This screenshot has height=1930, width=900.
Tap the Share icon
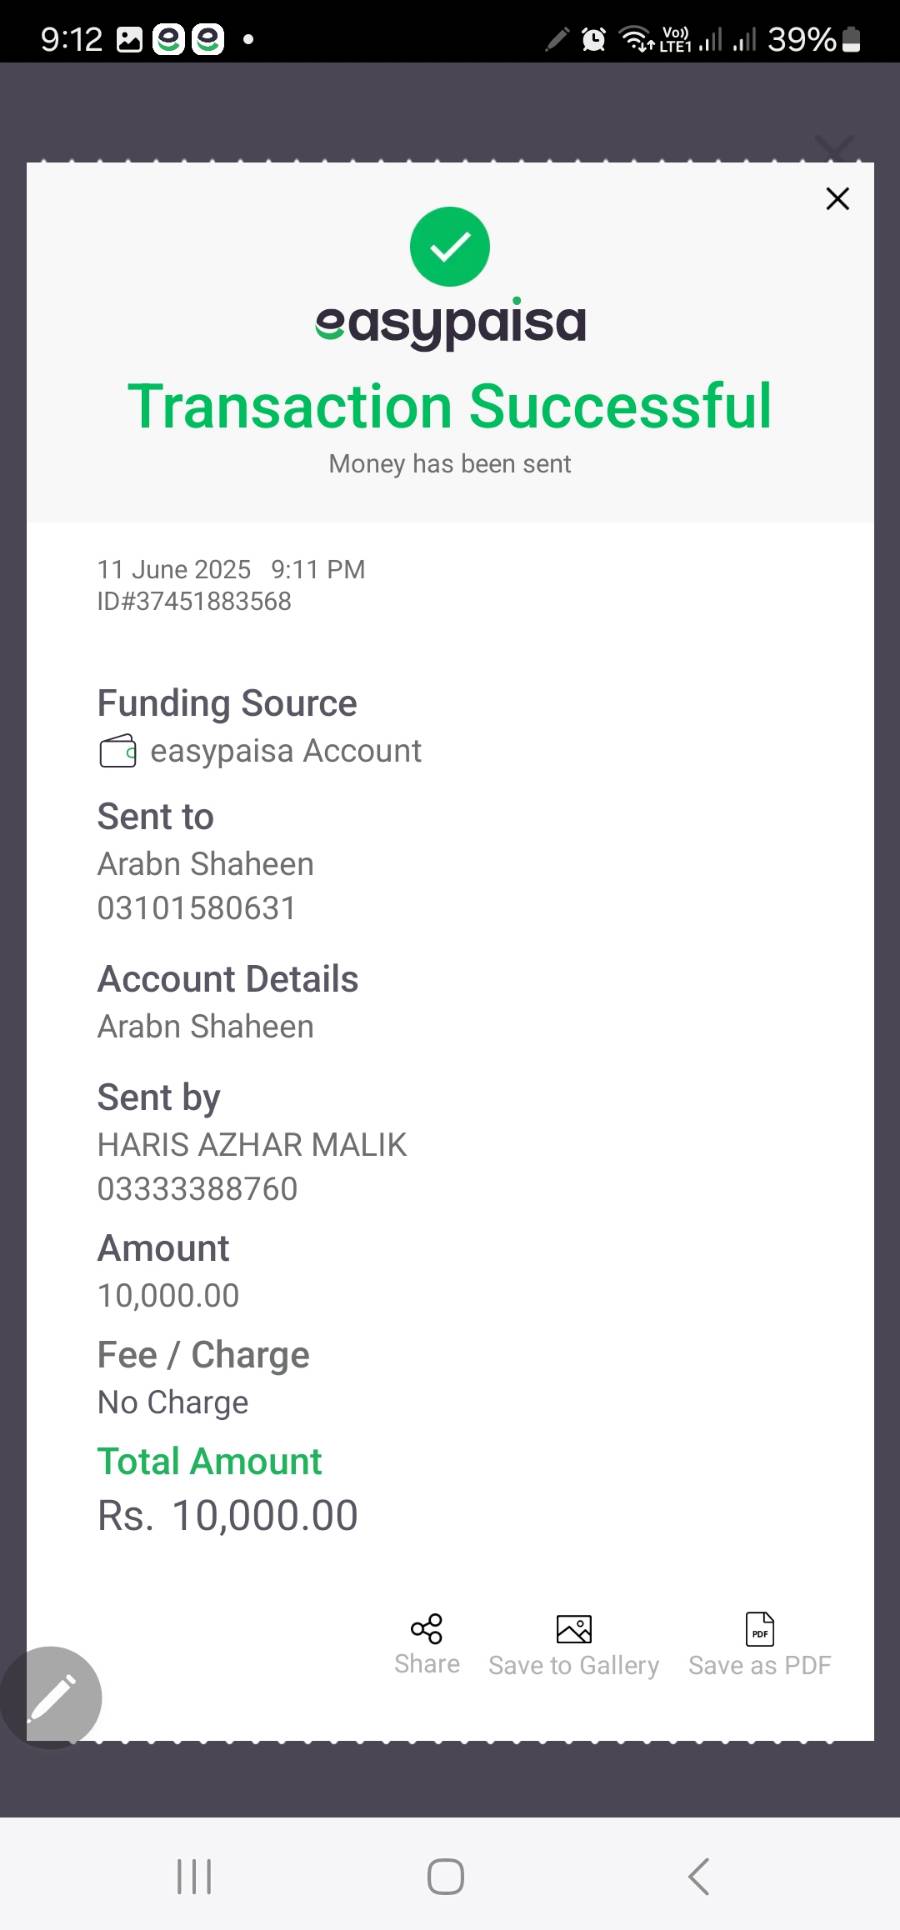pos(426,1629)
